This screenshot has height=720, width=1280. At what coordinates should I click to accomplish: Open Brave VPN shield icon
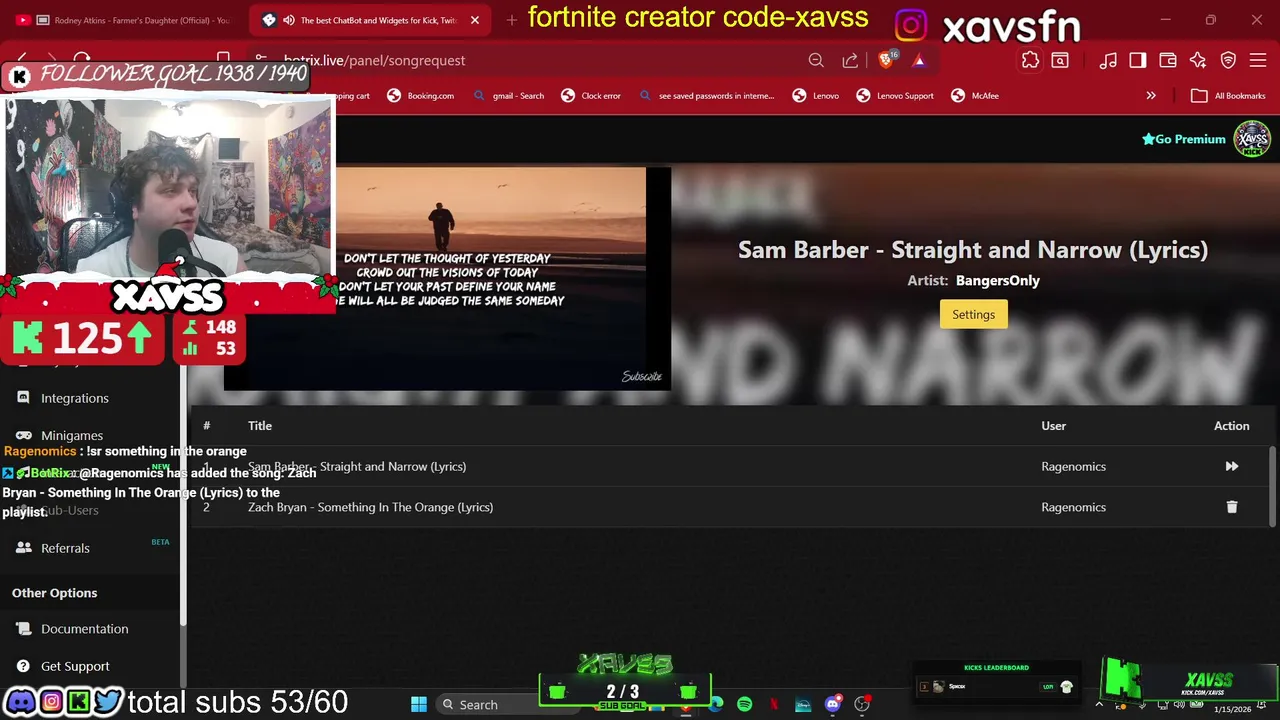(1228, 60)
